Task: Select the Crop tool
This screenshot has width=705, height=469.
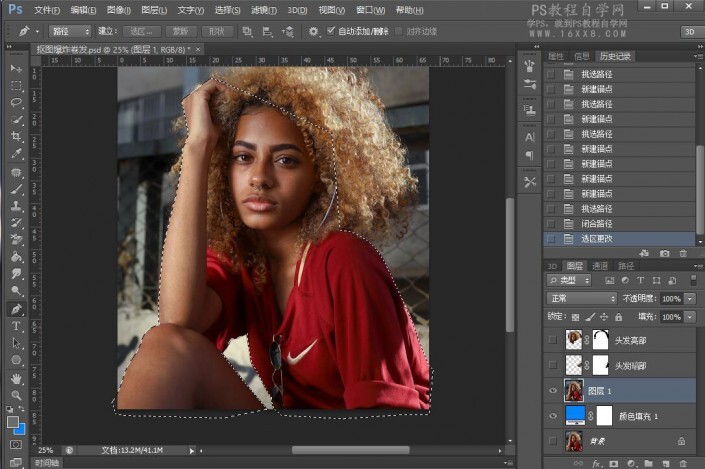Action: coord(16,137)
